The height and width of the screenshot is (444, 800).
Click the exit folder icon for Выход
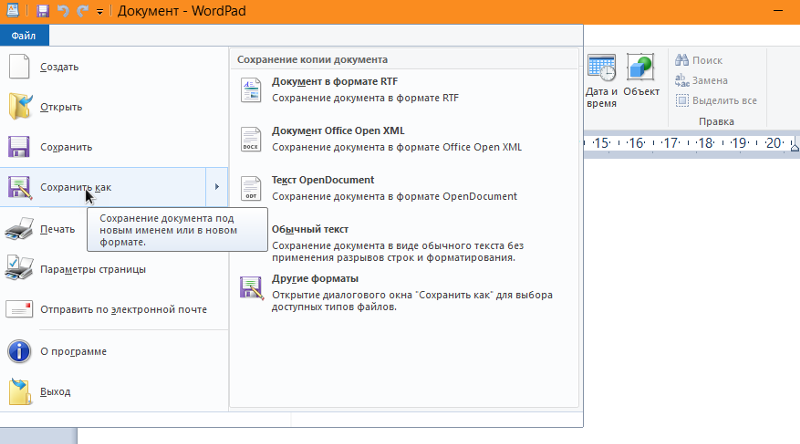coord(20,391)
